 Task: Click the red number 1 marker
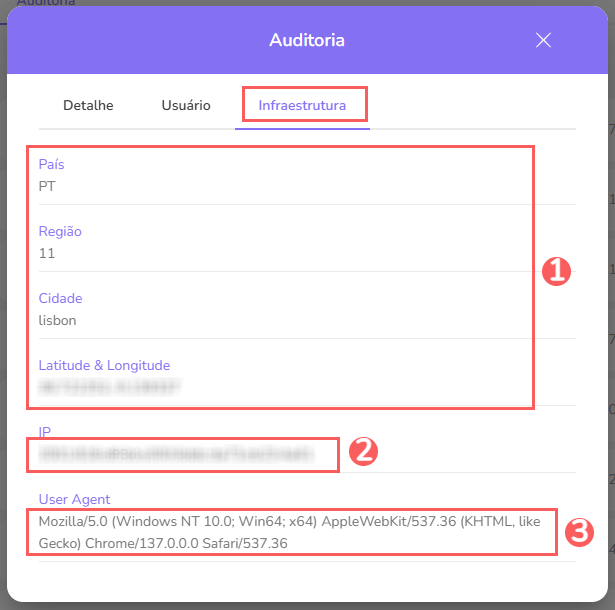click(555, 271)
